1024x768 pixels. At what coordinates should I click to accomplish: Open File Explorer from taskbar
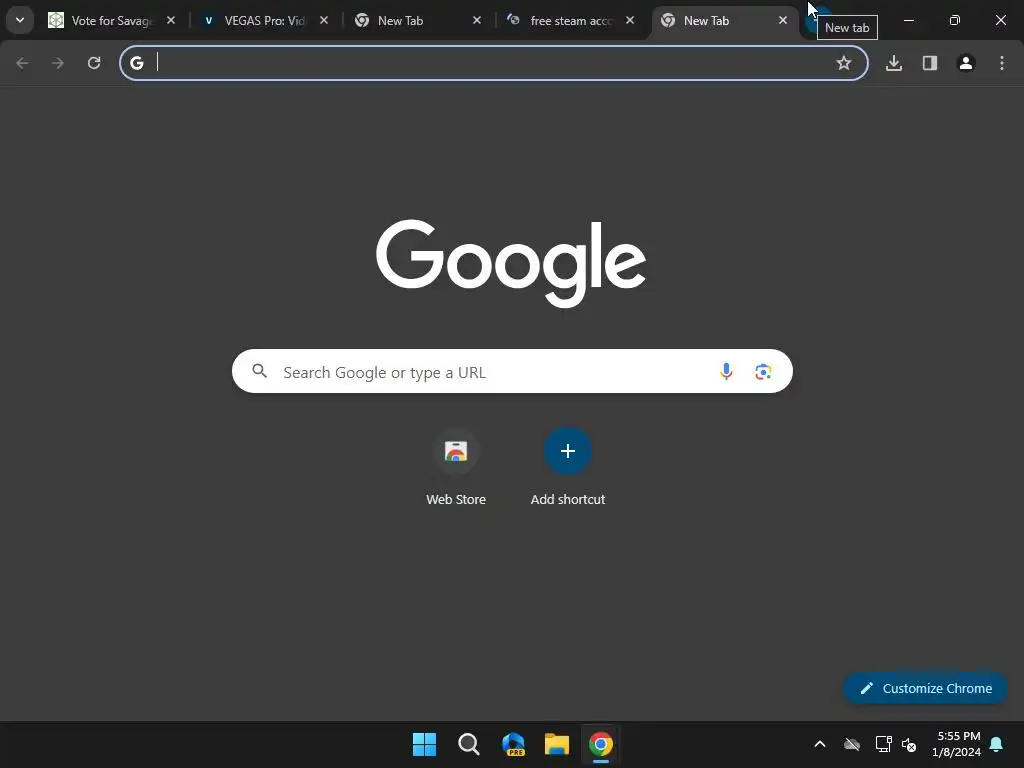[557, 744]
